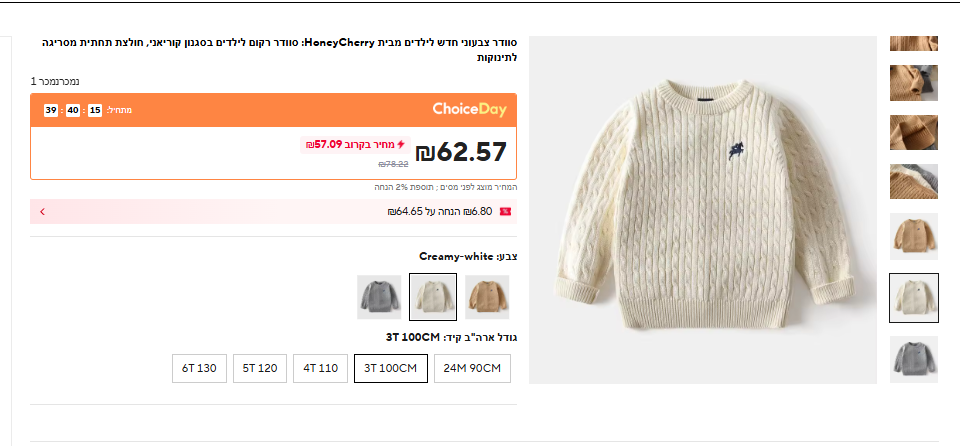Select the 24M 90CM size option
Image resolution: width=960 pixels, height=446 pixels.
[x=473, y=368]
